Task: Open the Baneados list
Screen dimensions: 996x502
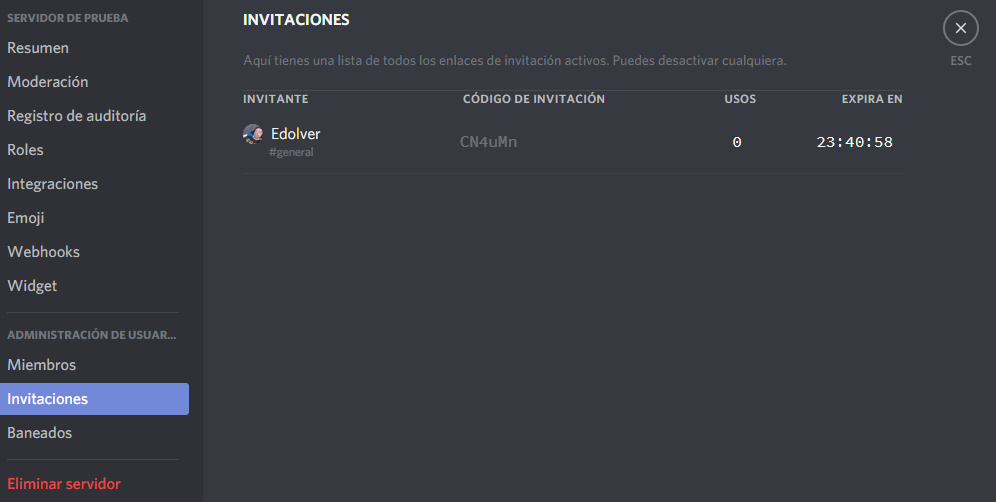Action: tap(40, 433)
